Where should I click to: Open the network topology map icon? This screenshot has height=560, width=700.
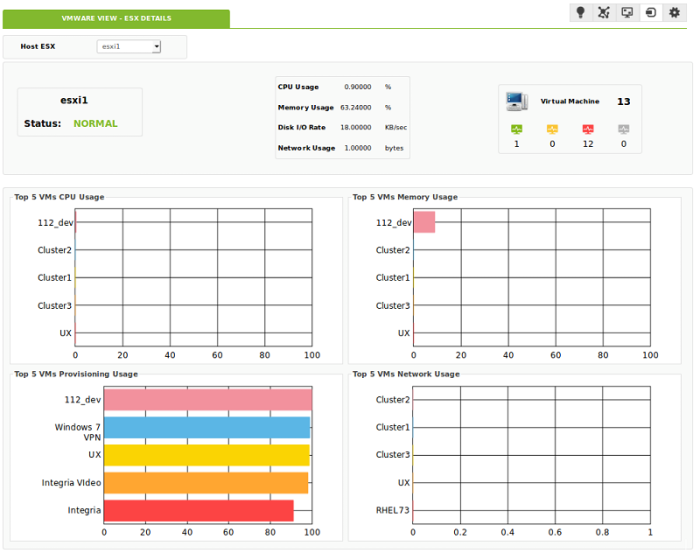[x=604, y=13]
